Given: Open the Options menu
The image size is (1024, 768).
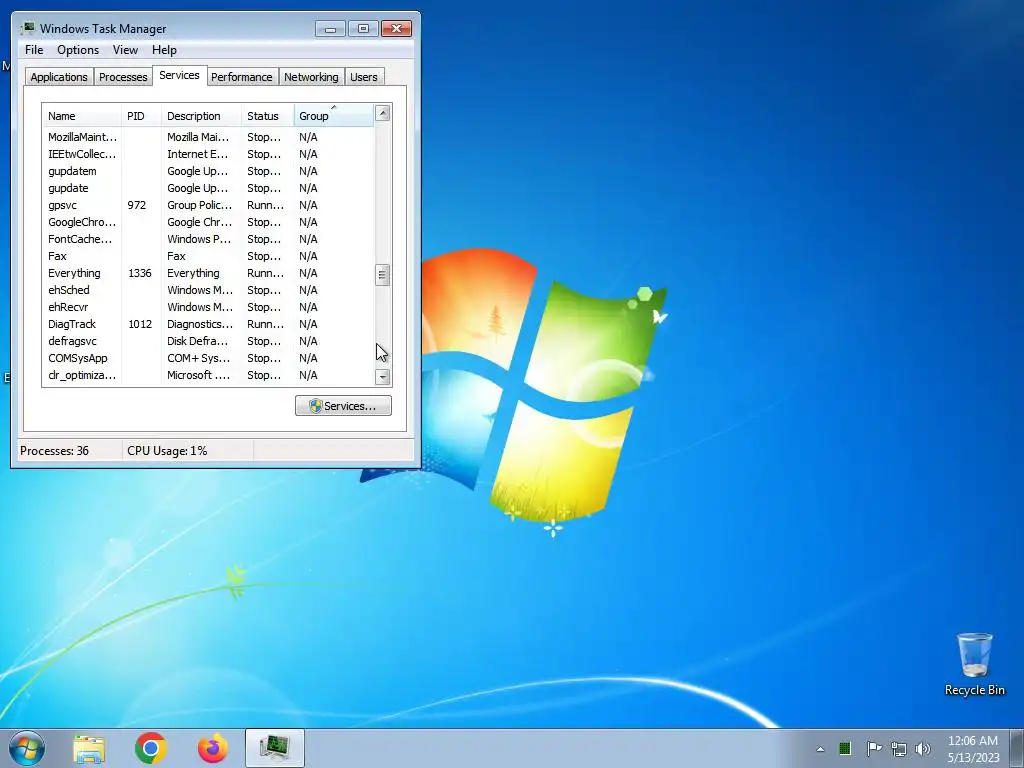Looking at the screenshot, I should point(78,50).
